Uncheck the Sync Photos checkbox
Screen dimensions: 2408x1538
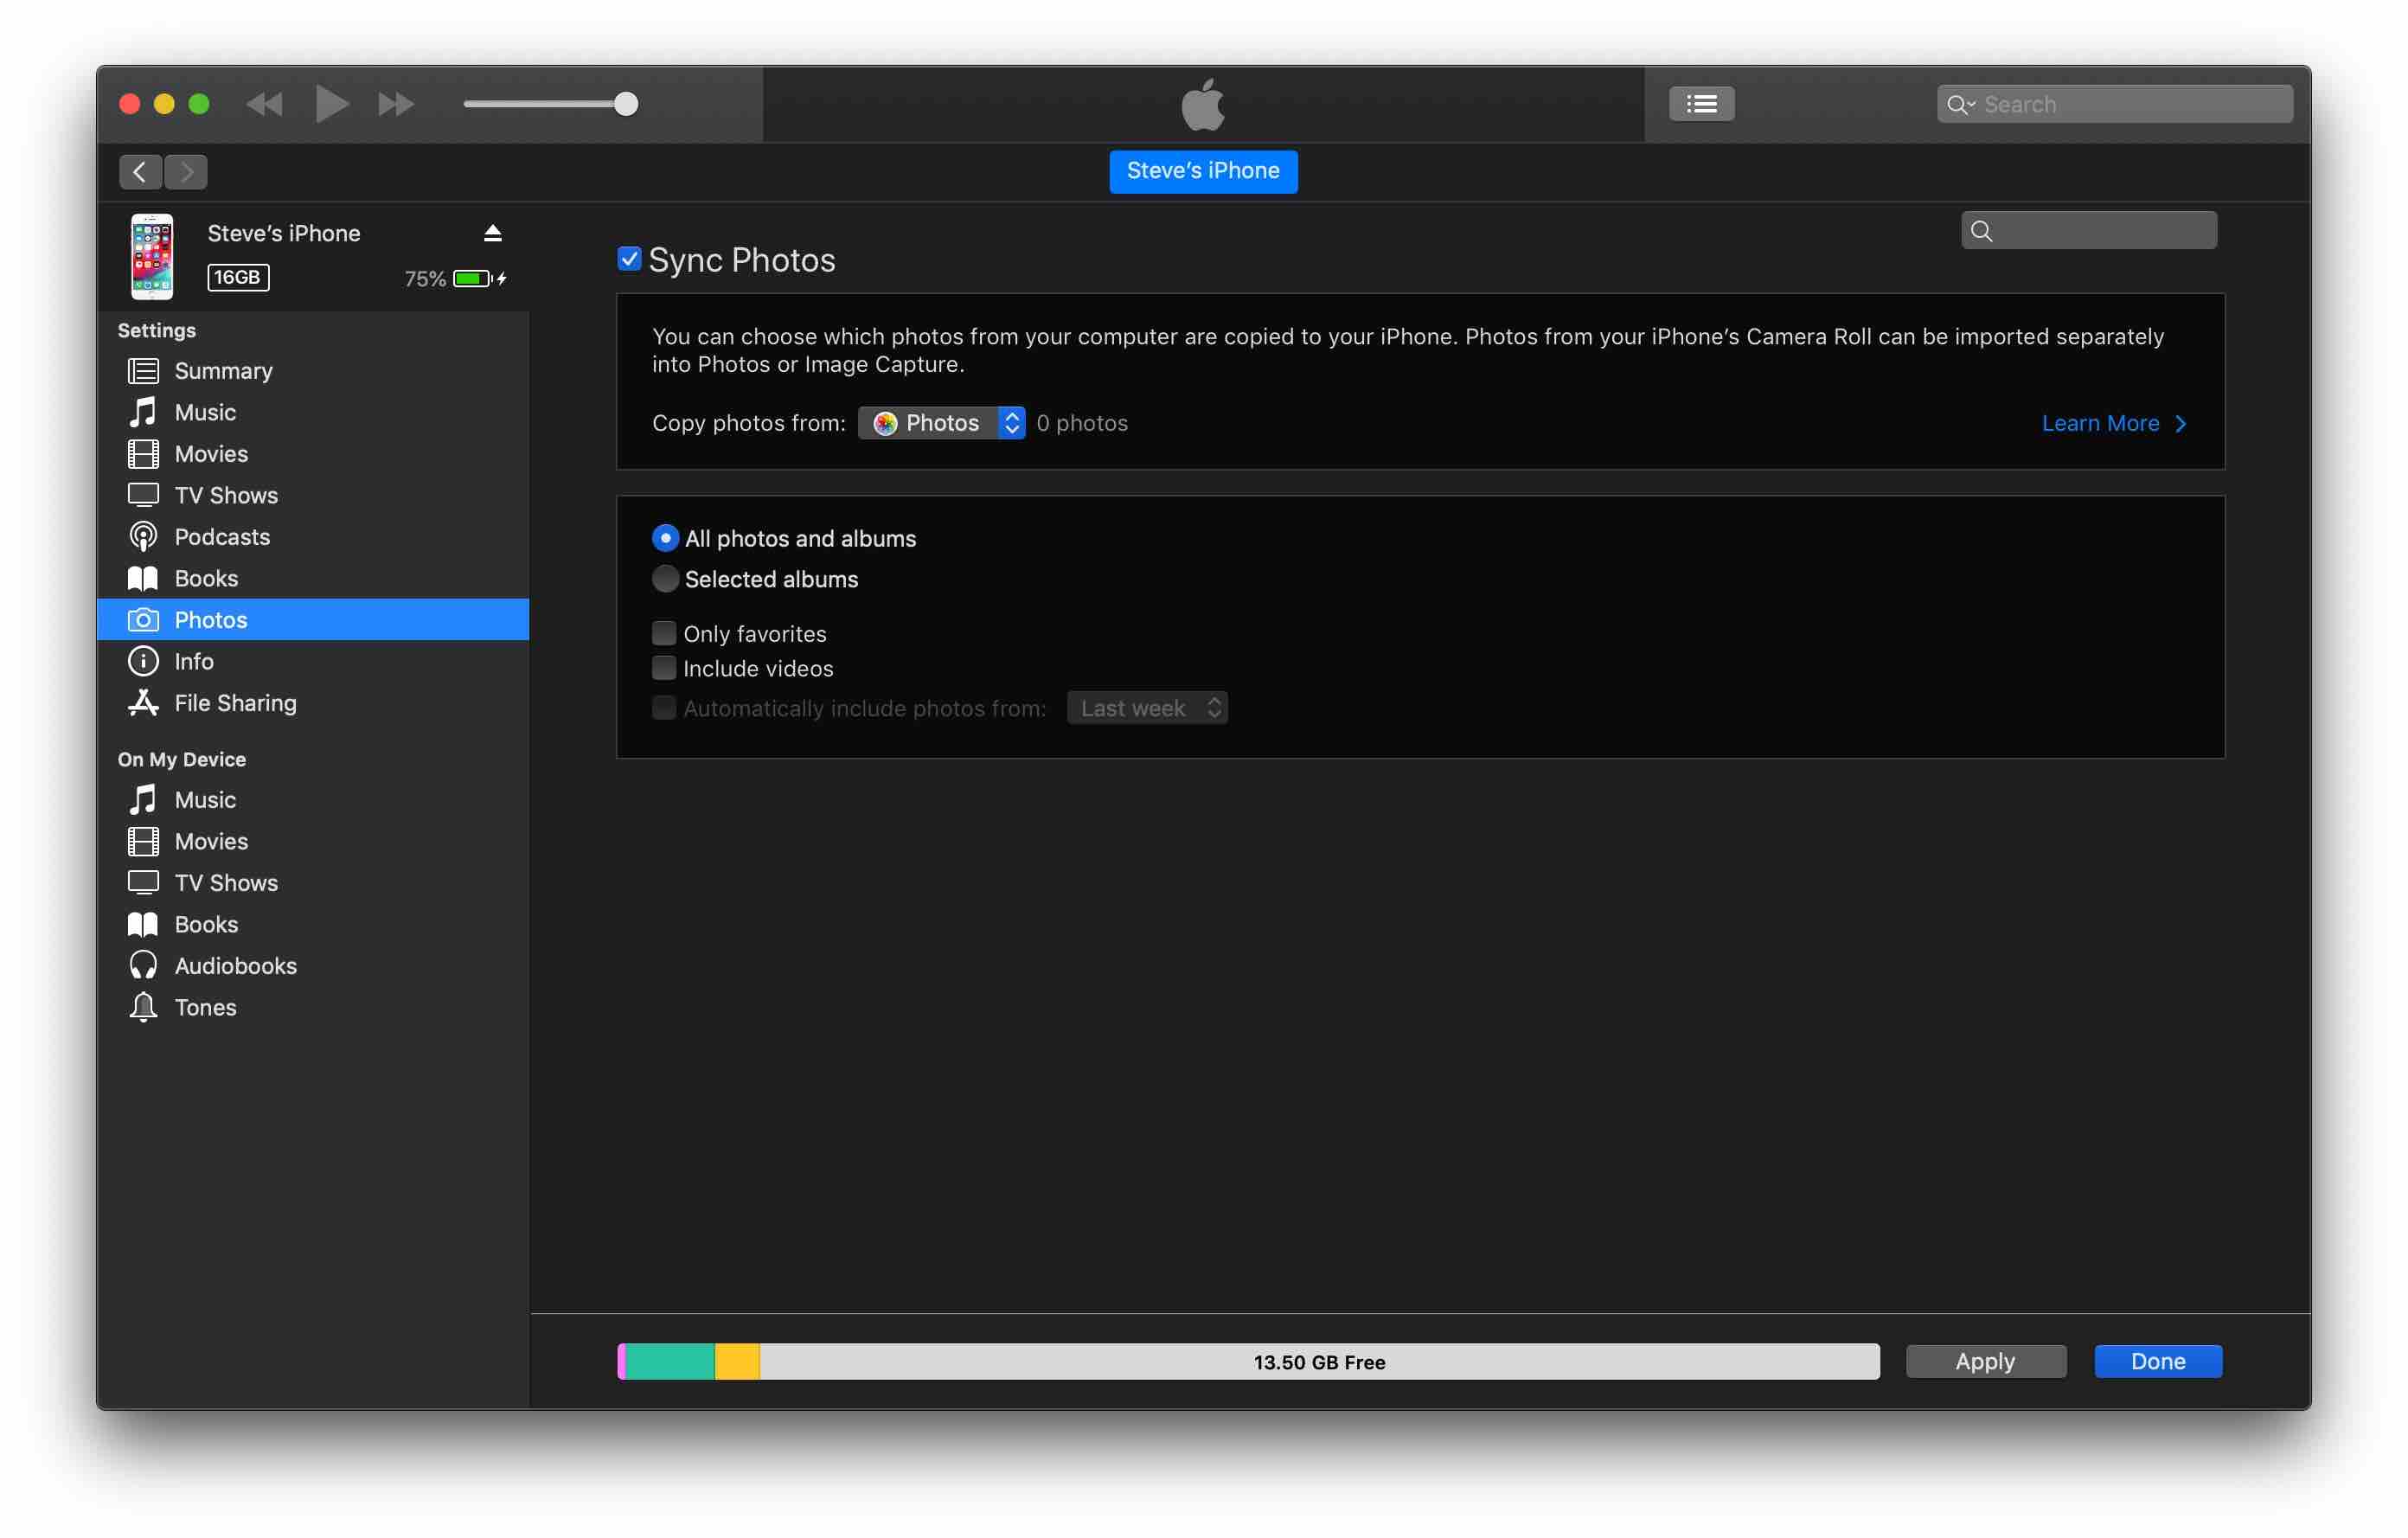(629, 259)
